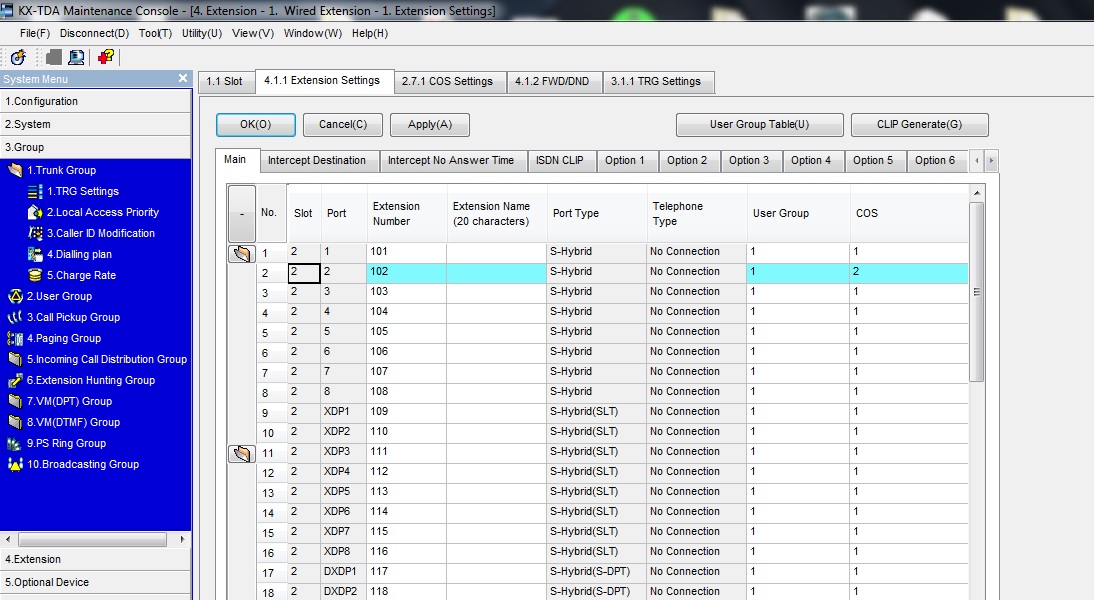Open the User Group Table(U)
This screenshot has width=1094, height=600.
[x=760, y=124]
